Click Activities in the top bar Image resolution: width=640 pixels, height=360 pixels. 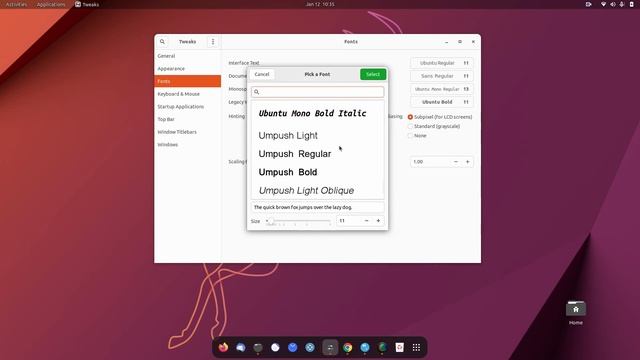pyautogui.click(x=16, y=4)
